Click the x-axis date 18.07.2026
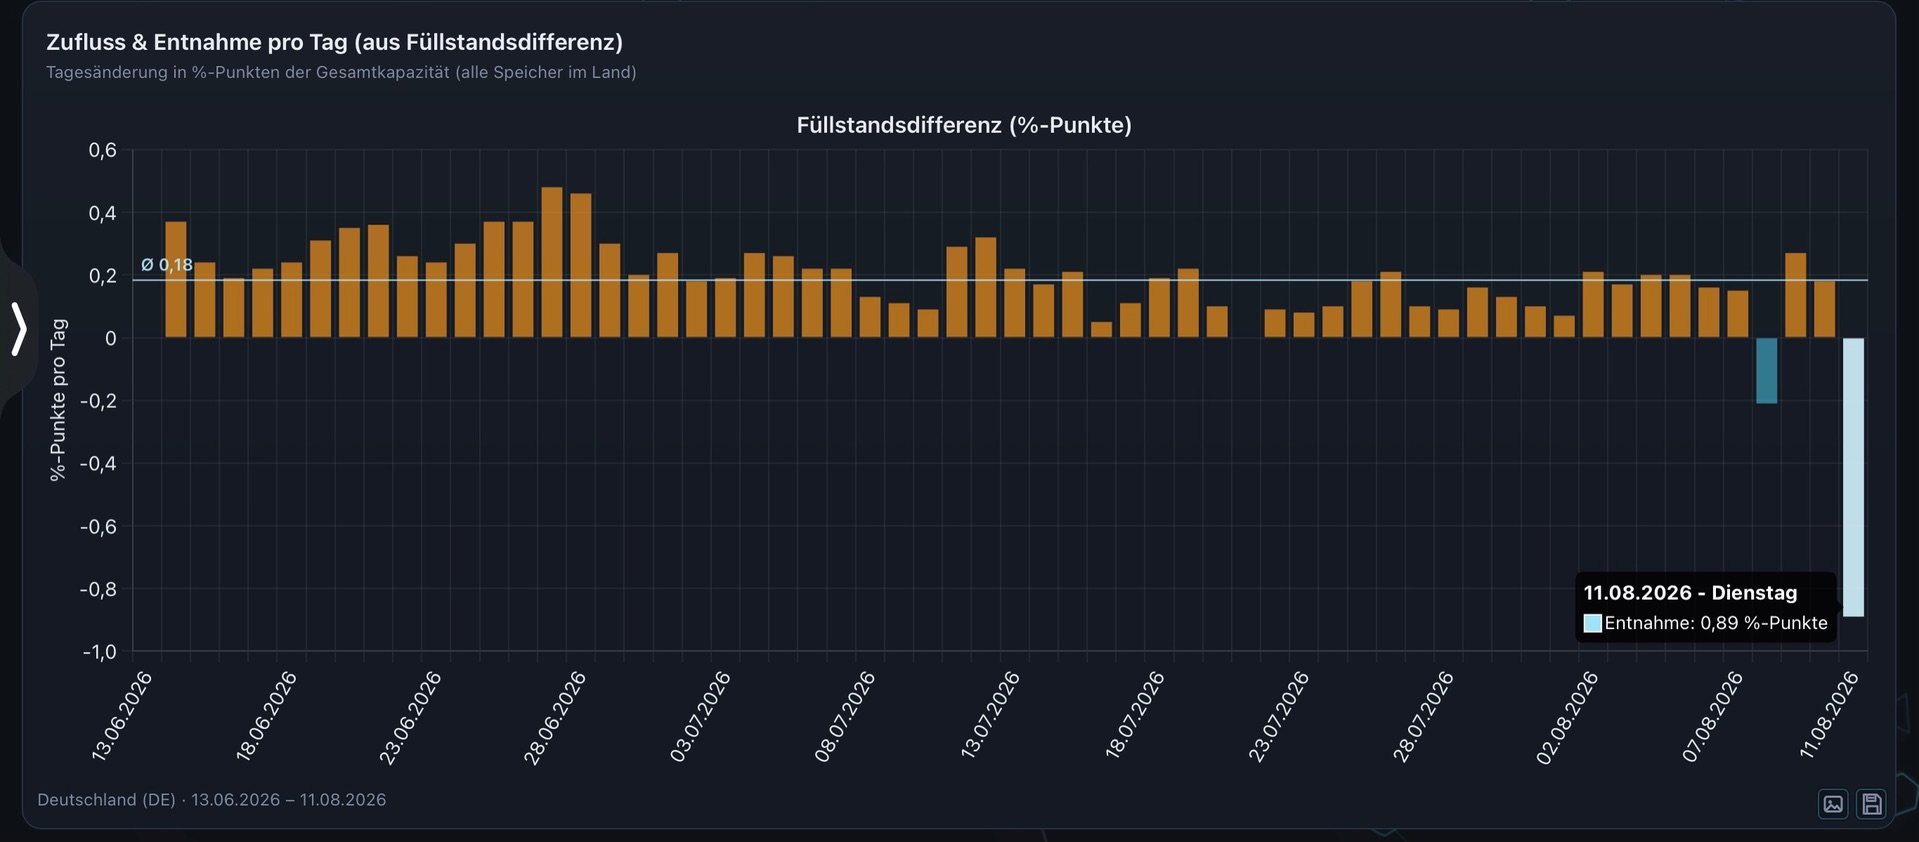The image size is (1919, 842). pyautogui.click(x=1135, y=716)
